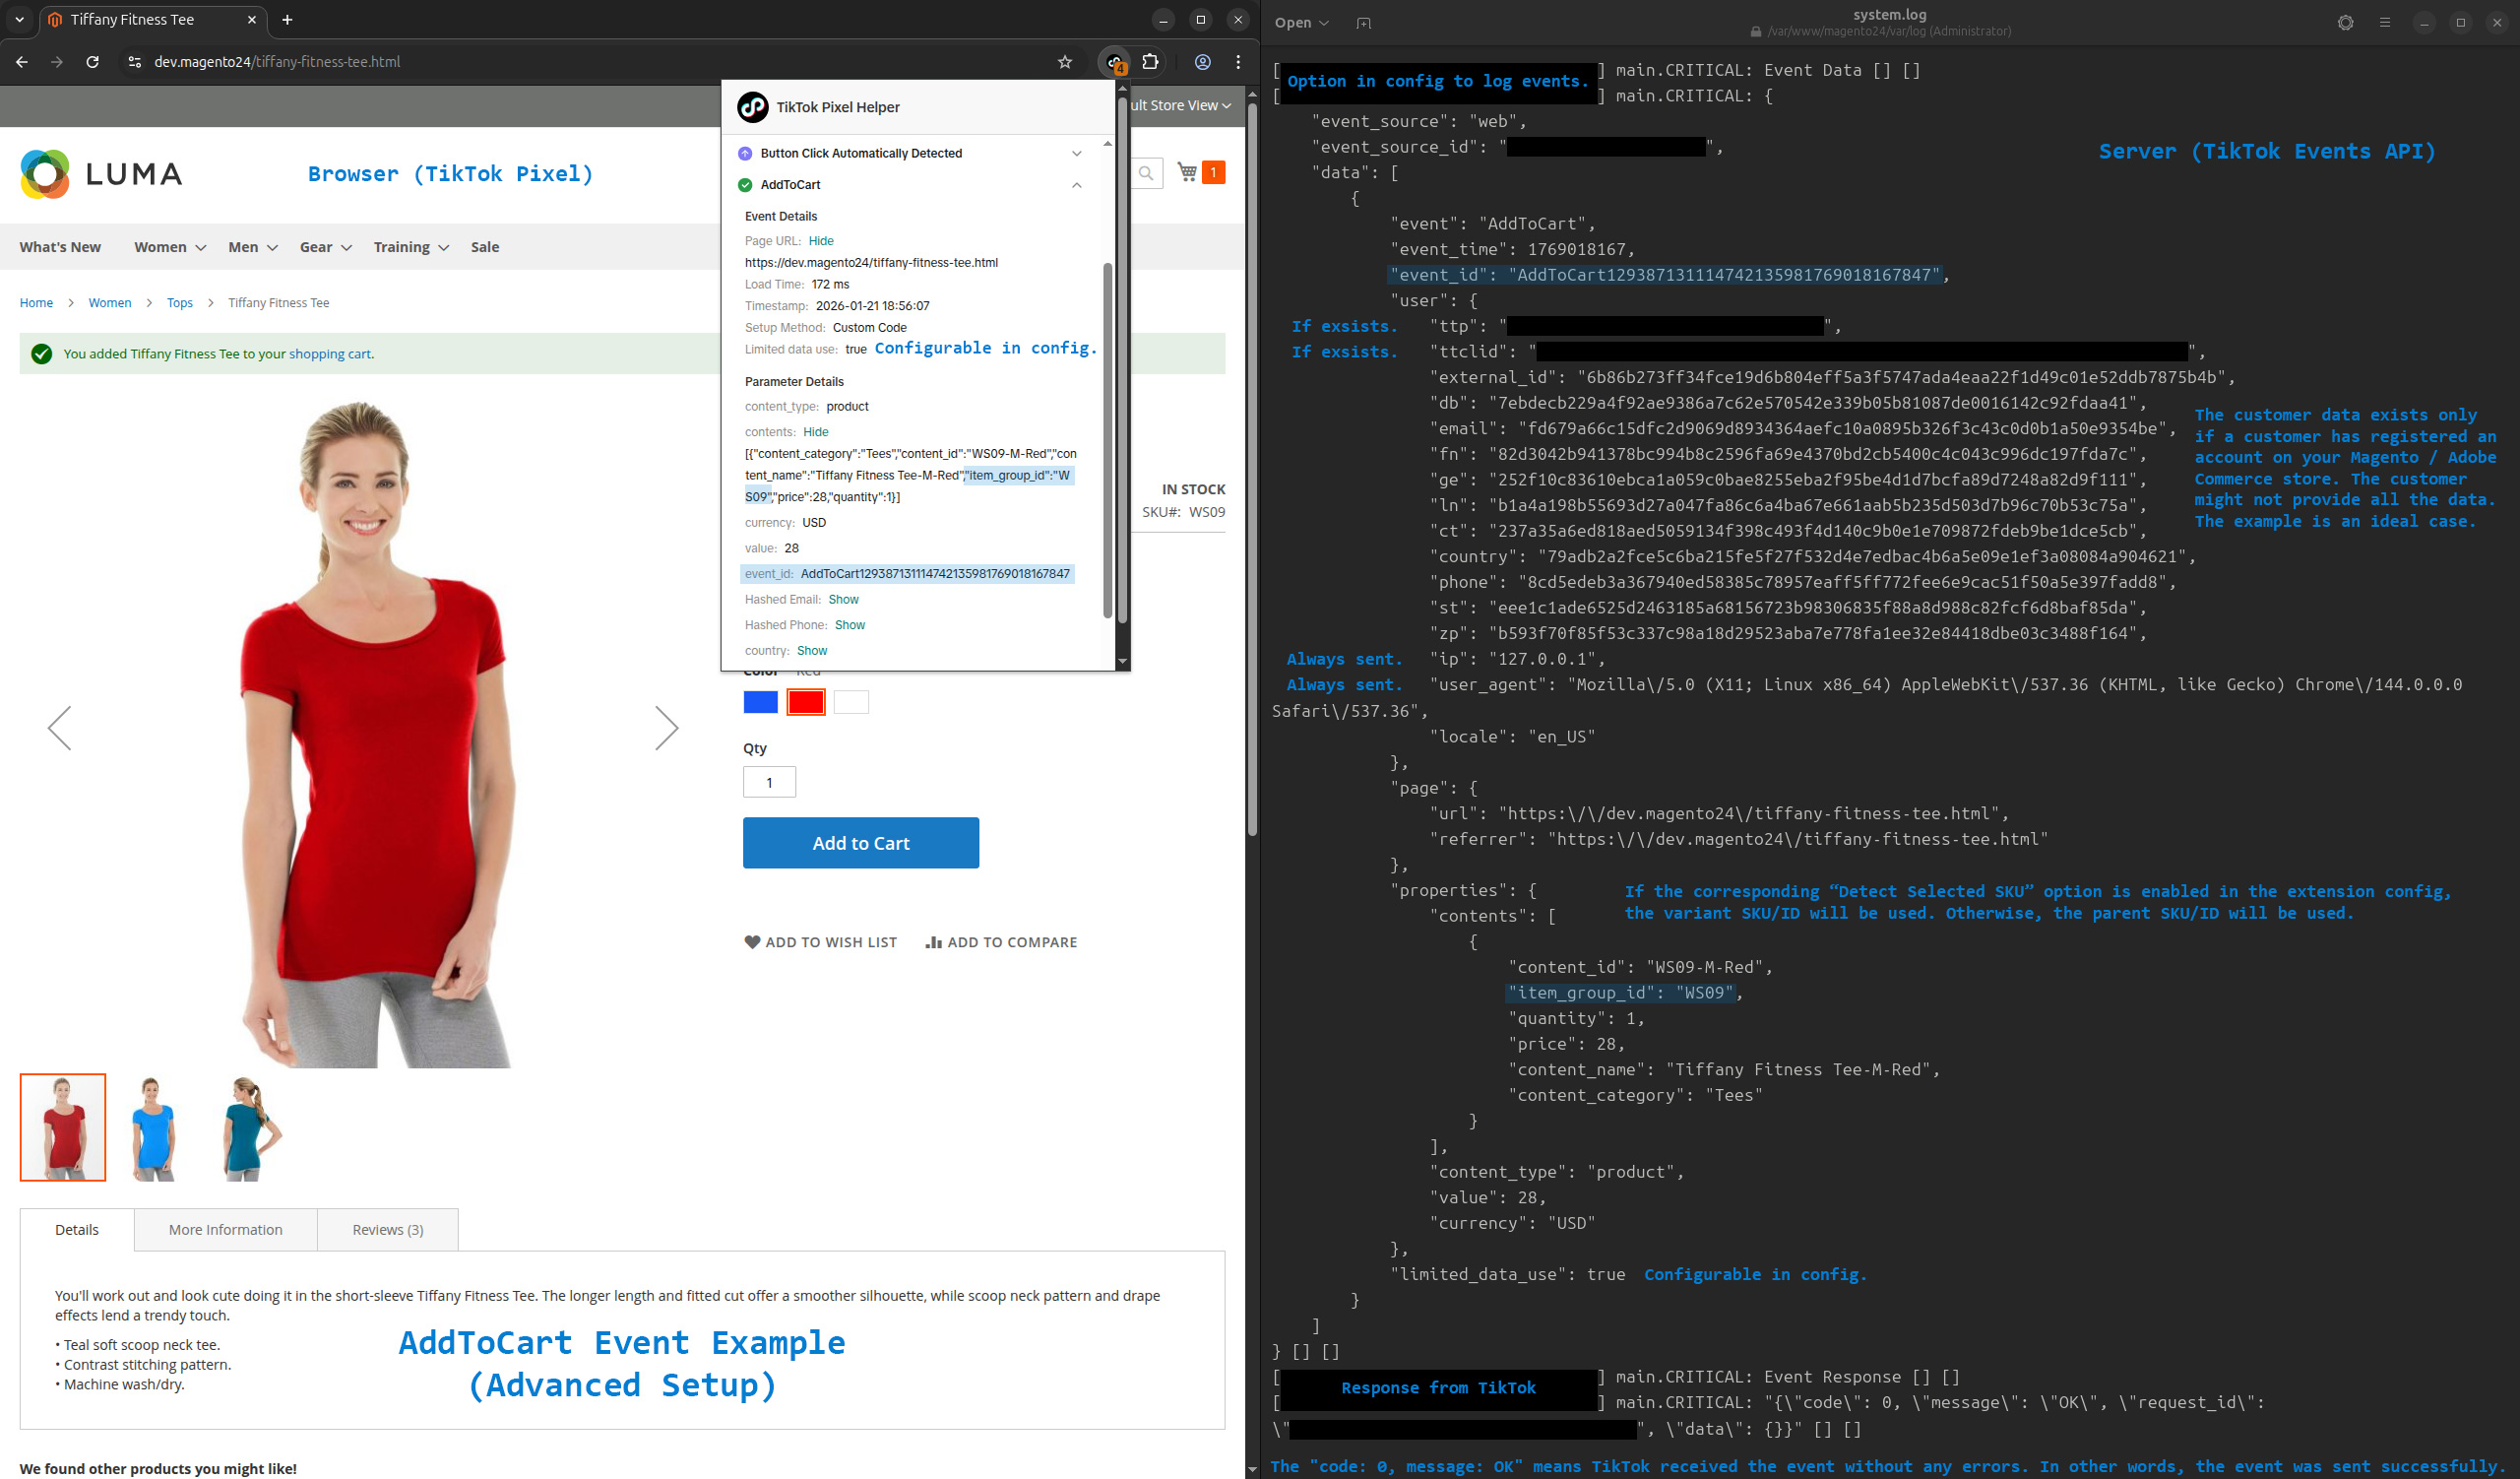This screenshot has width=2520, height=1479.
Task: Go to Home breadcrumb link
Action: tap(36, 303)
